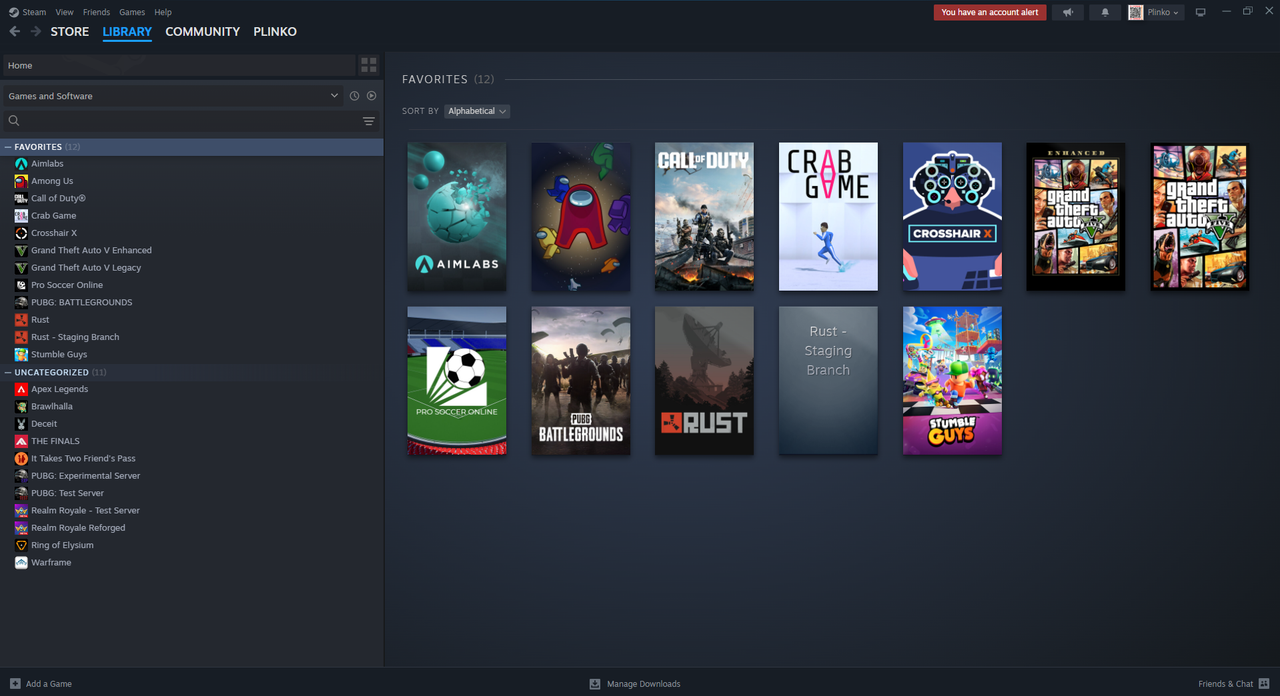
Task: Open the Help menu
Action: coord(163,12)
